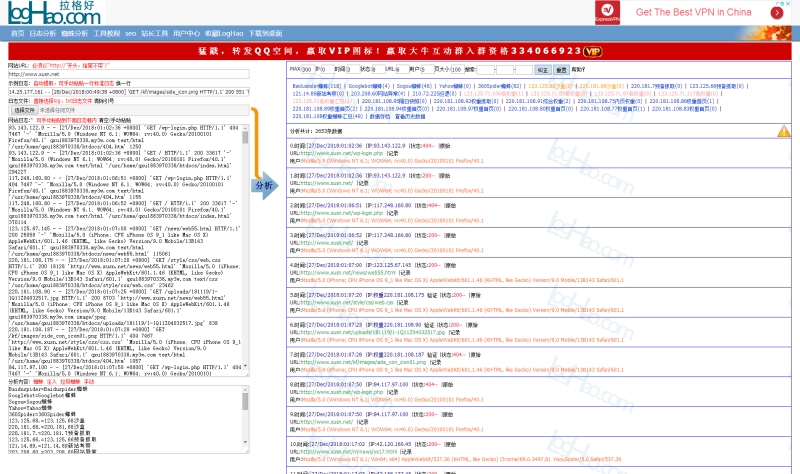Open 工具教程 navigation item
The height and width of the screenshot is (474, 800).
point(107,34)
